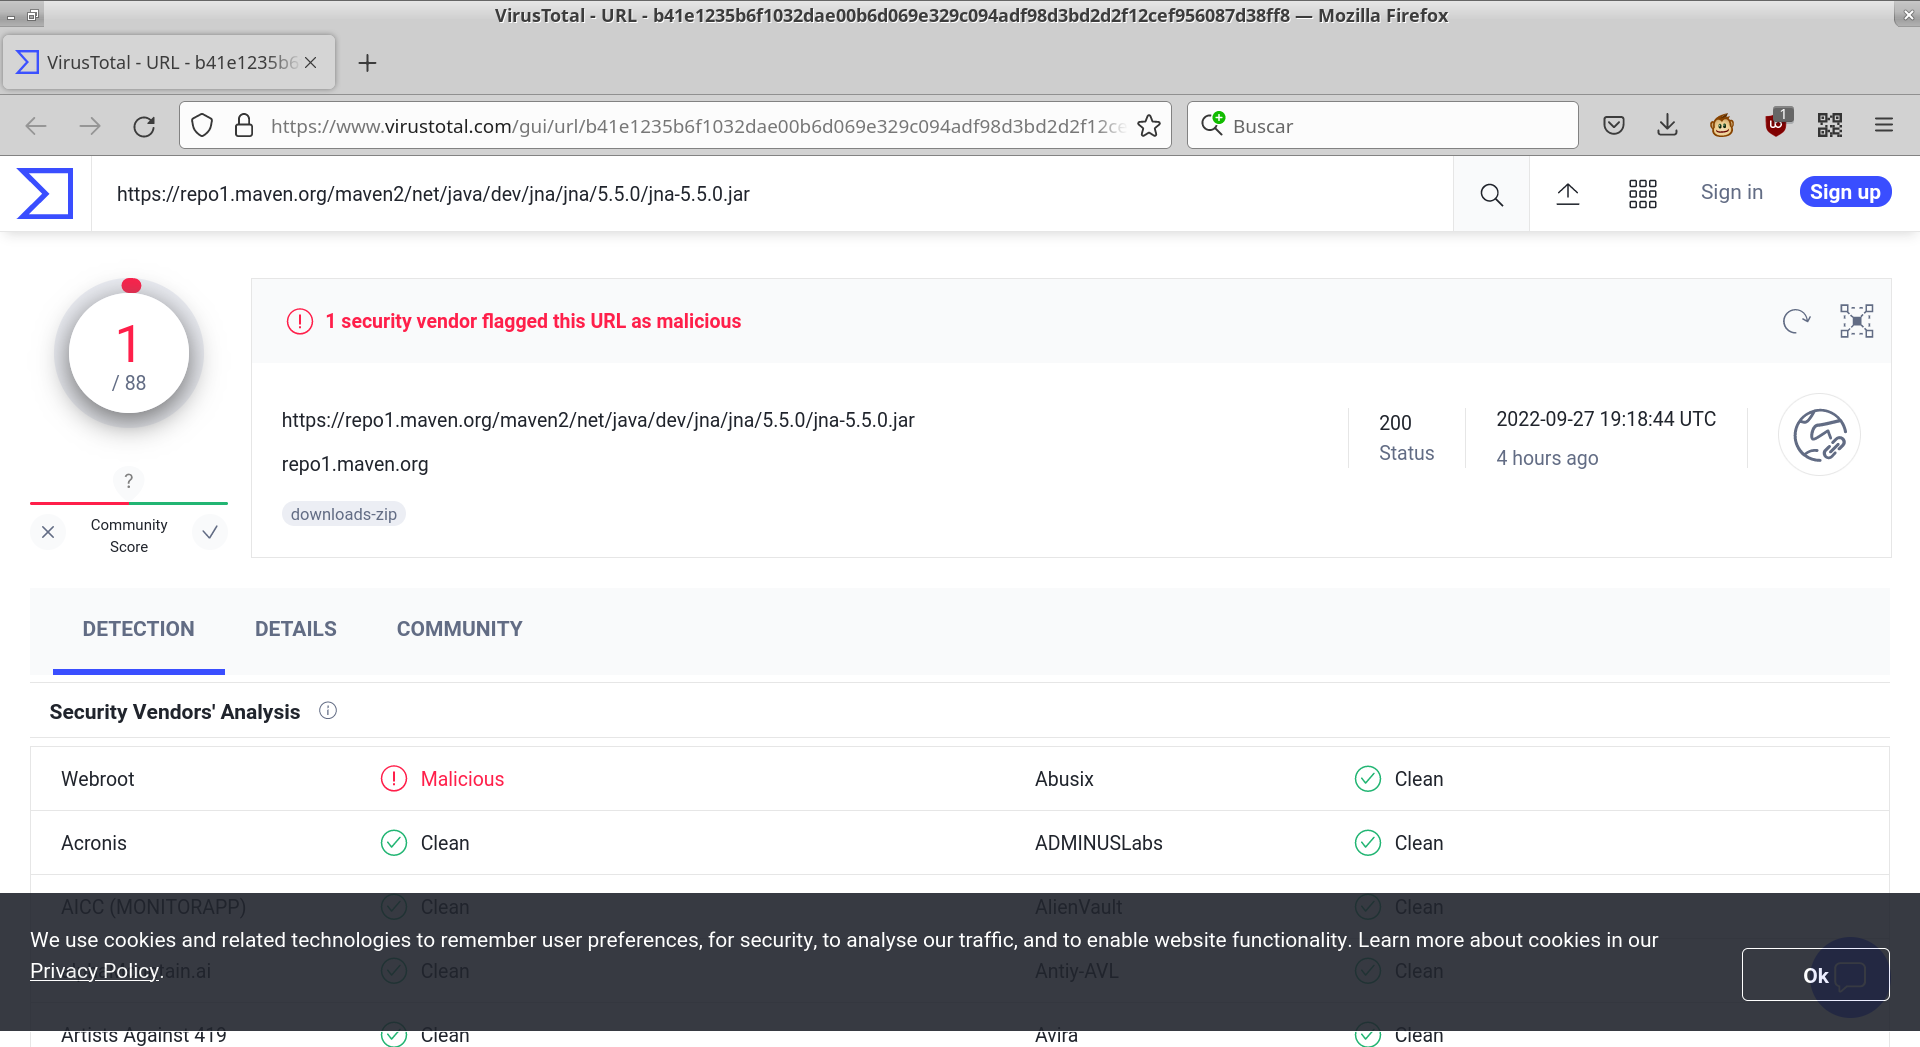The width and height of the screenshot is (1920, 1047).
Task: Select the file upload icon
Action: (1567, 193)
